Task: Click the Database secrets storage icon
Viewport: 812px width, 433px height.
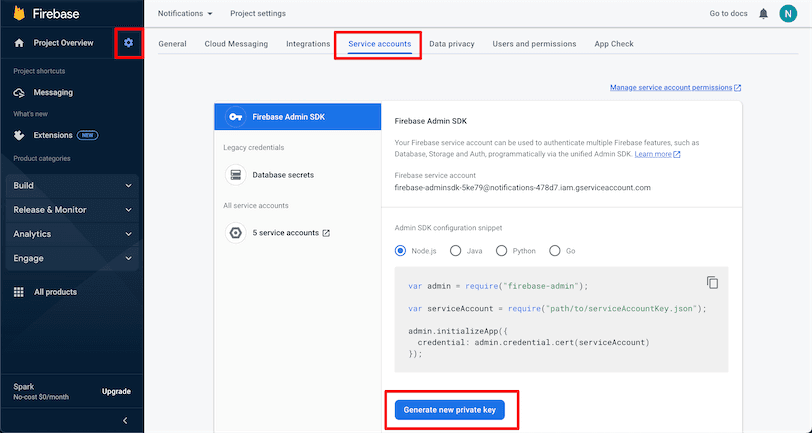Action: pyautogui.click(x=236, y=175)
